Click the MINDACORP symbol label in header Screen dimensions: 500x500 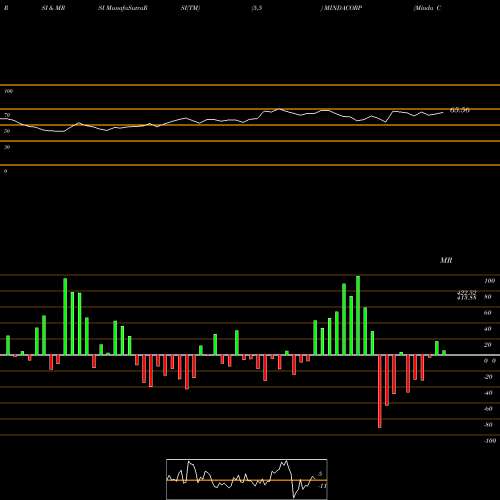pos(341,8)
